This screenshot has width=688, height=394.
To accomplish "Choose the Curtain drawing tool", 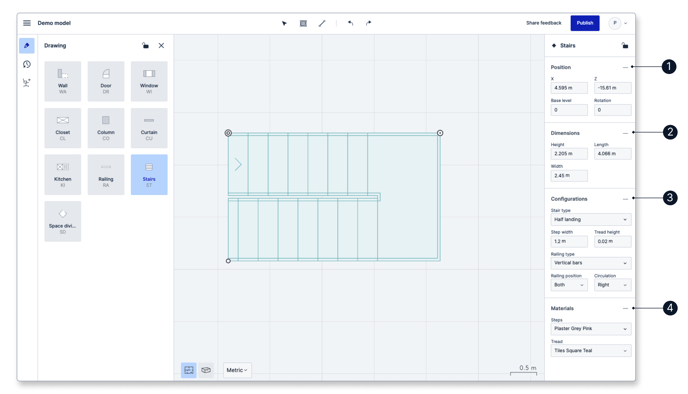I will point(149,128).
